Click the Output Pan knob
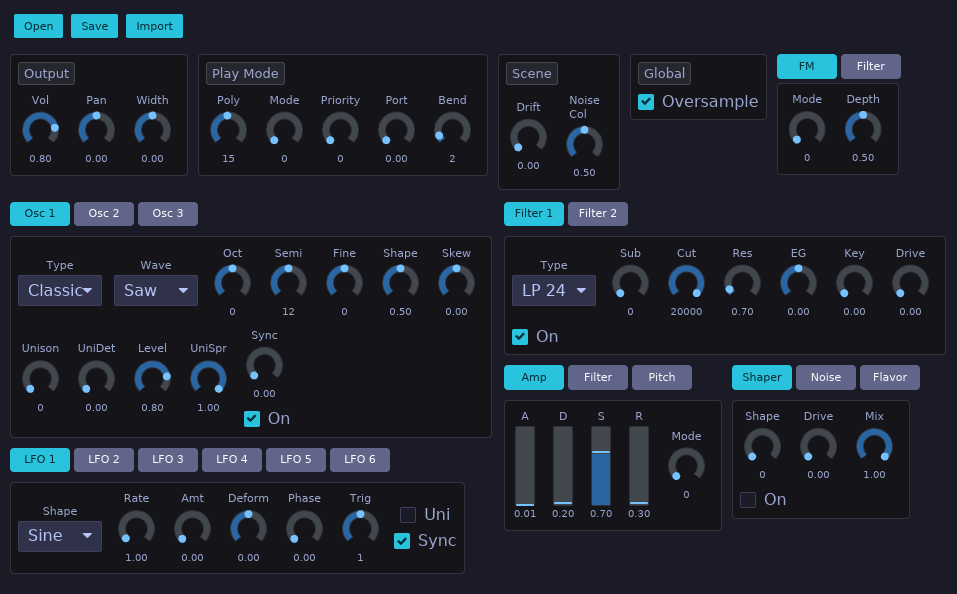The image size is (957, 594). tap(96, 129)
